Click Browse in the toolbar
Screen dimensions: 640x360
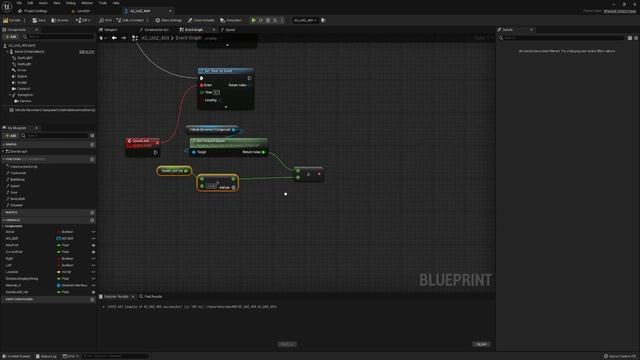click(x=60, y=20)
